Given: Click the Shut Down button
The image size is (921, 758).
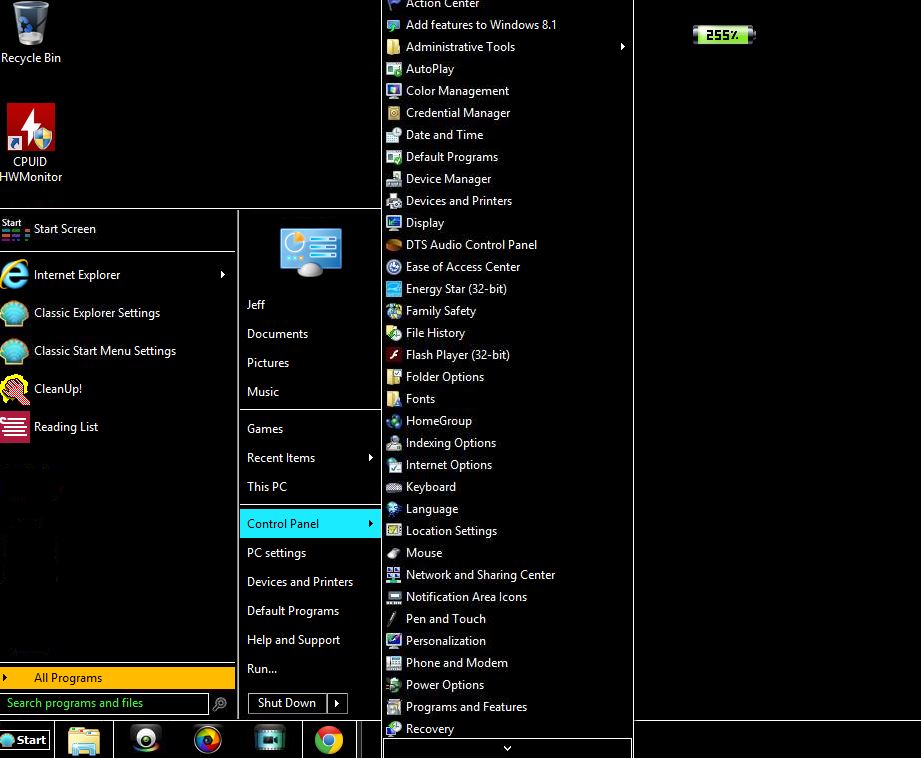Looking at the screenshot, I should point(287,703).
